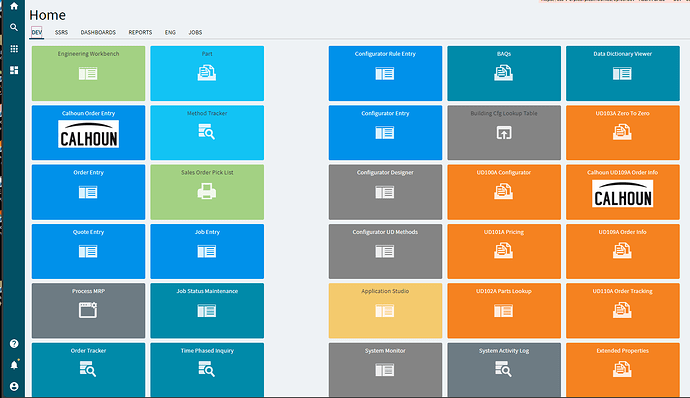Select the REPORTS tab

140,33
